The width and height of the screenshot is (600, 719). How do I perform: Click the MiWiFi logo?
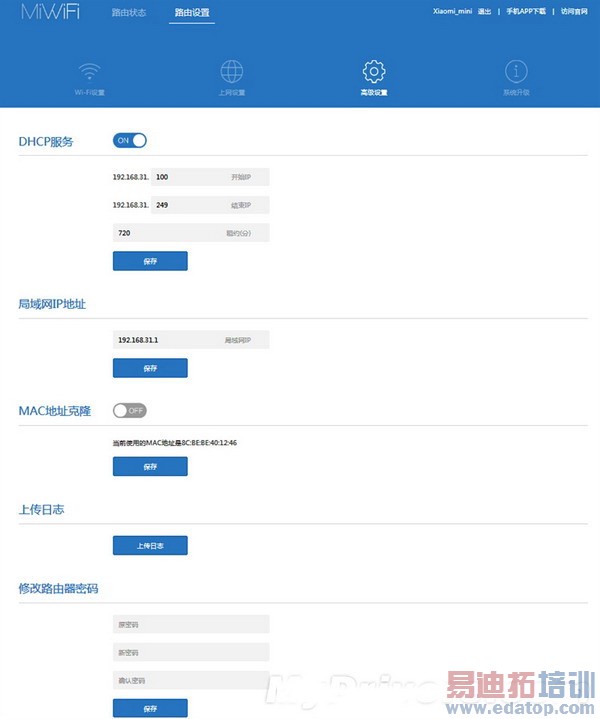coord(50,11)
